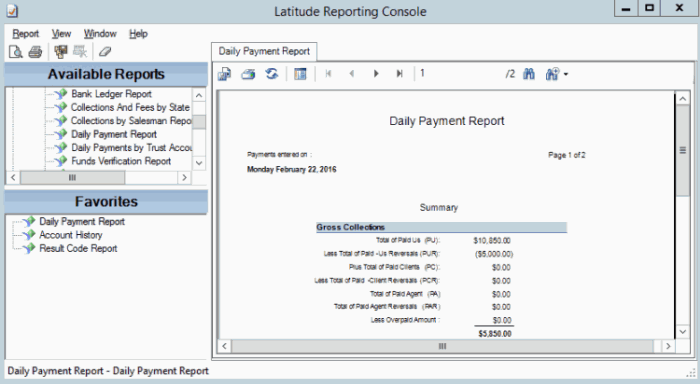Click the Favorites panel header
Viewport: 700px width, 384px height.
tap(106, 201)
